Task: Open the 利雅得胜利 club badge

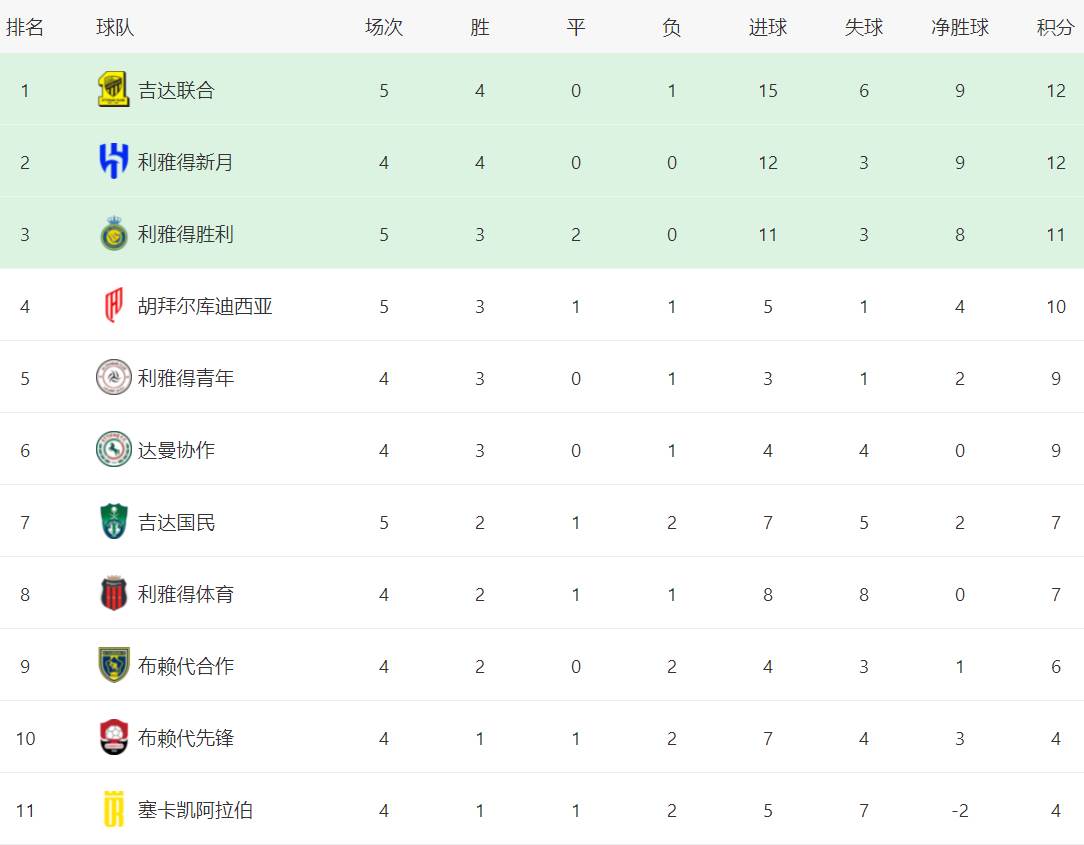Action: [113, 234]
